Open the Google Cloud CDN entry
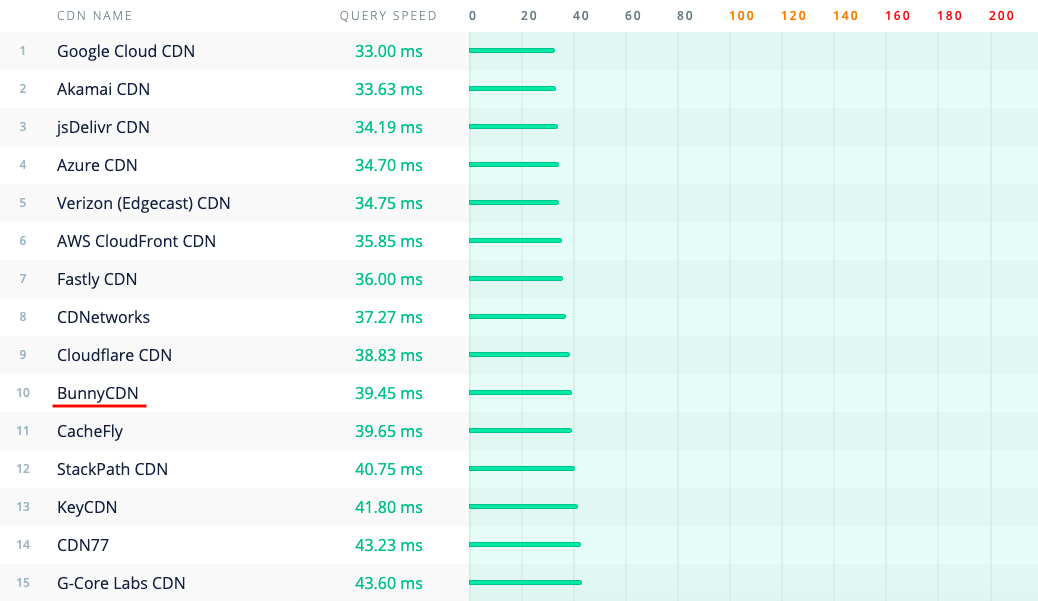The image size is (1038, 601). pyautogui.click(x=126, y=51)
